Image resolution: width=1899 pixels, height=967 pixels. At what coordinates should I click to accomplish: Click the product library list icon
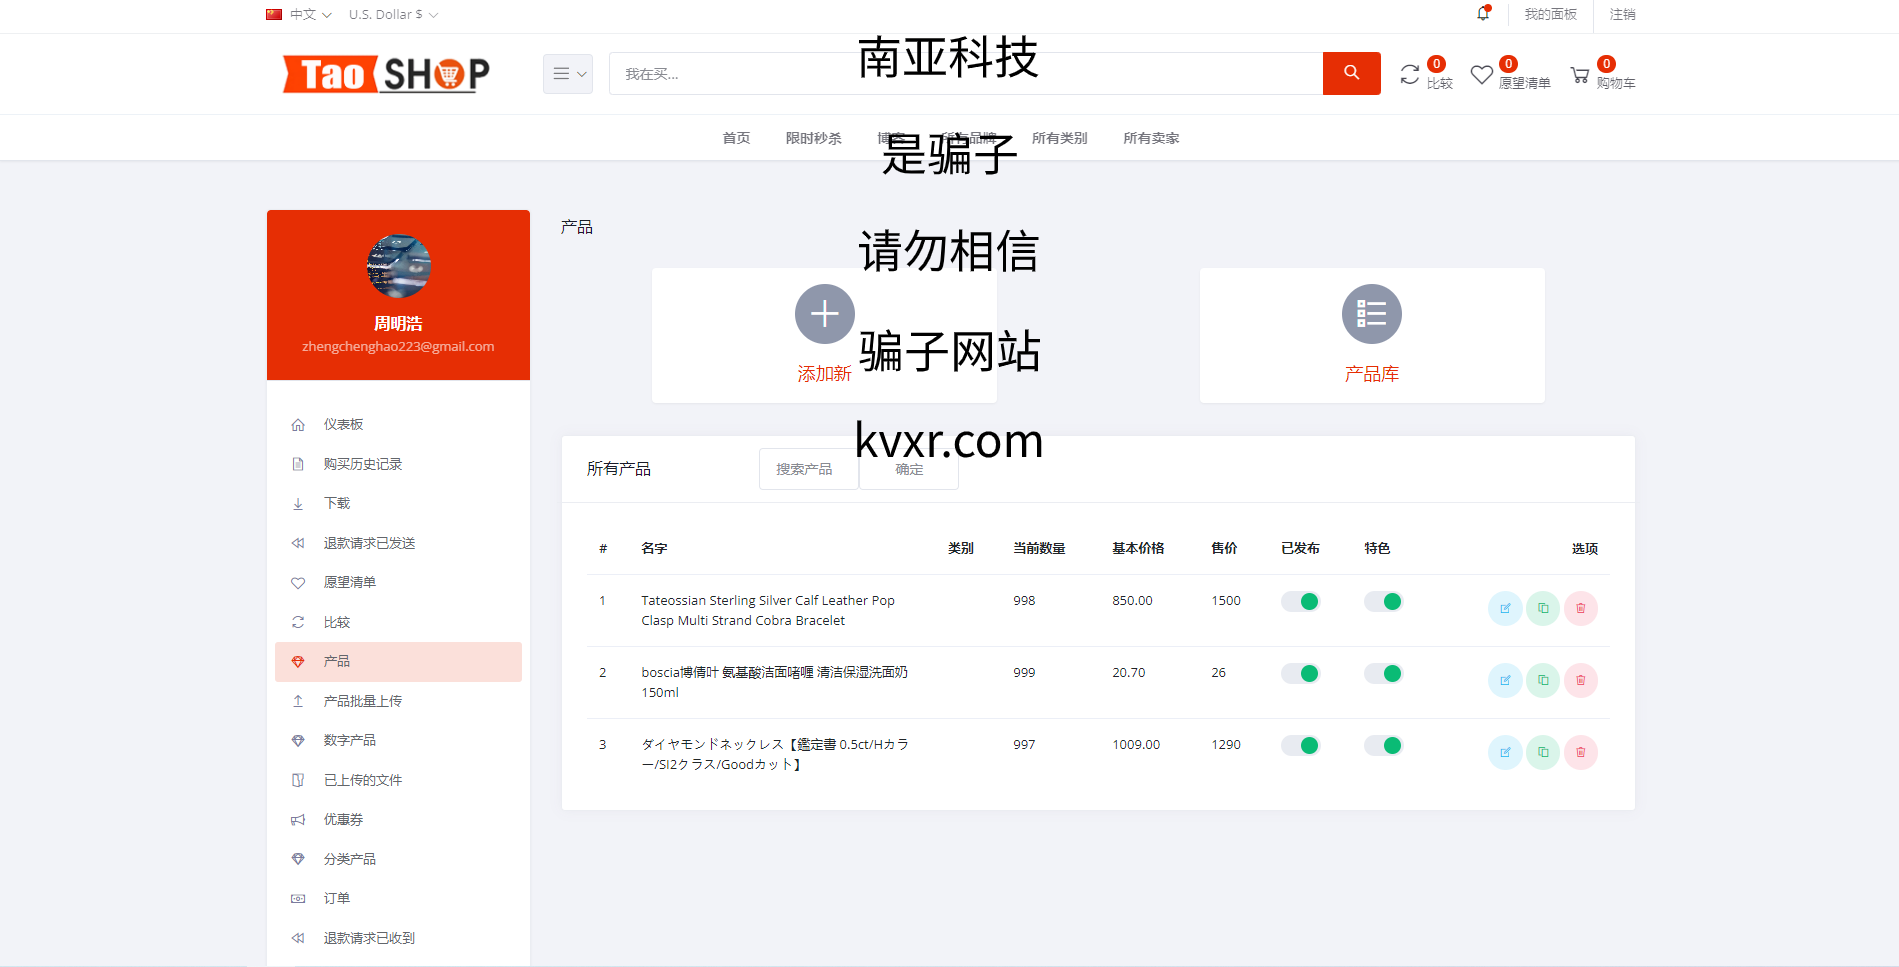point(1371,314)
